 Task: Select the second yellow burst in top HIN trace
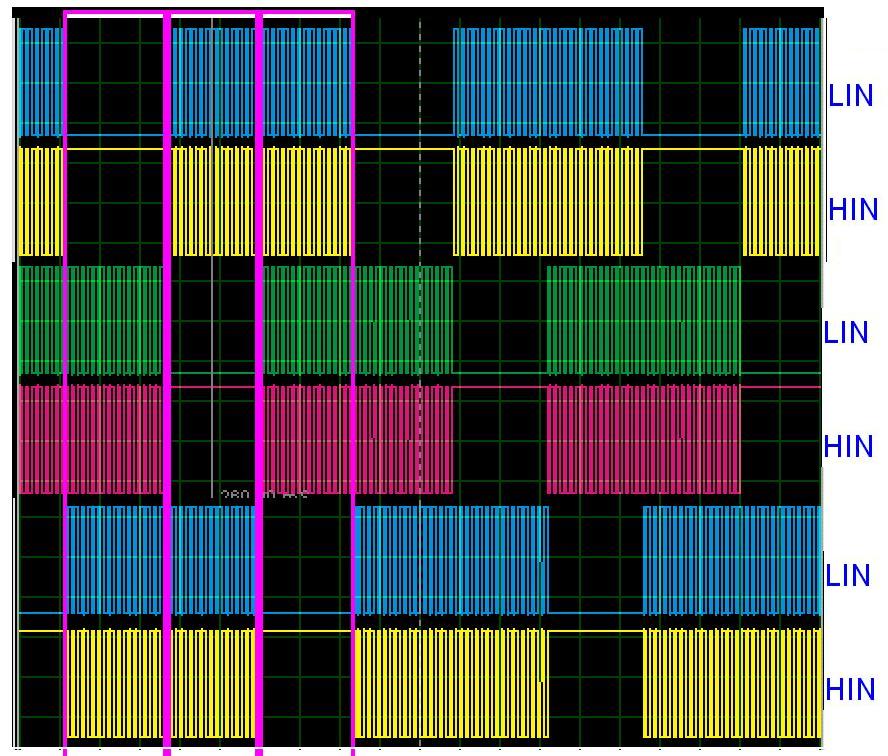coord(261,200)
